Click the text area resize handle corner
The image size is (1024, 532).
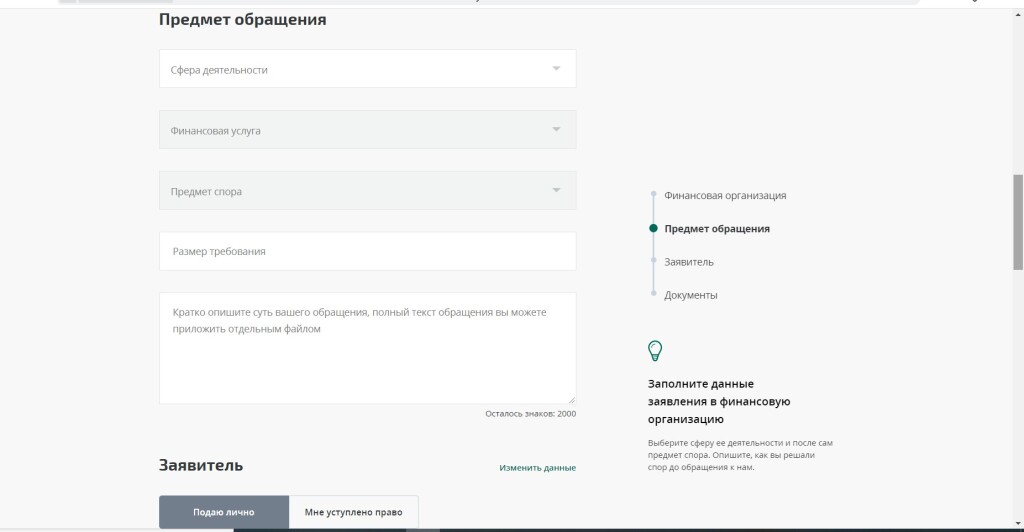tap(572, 400)
